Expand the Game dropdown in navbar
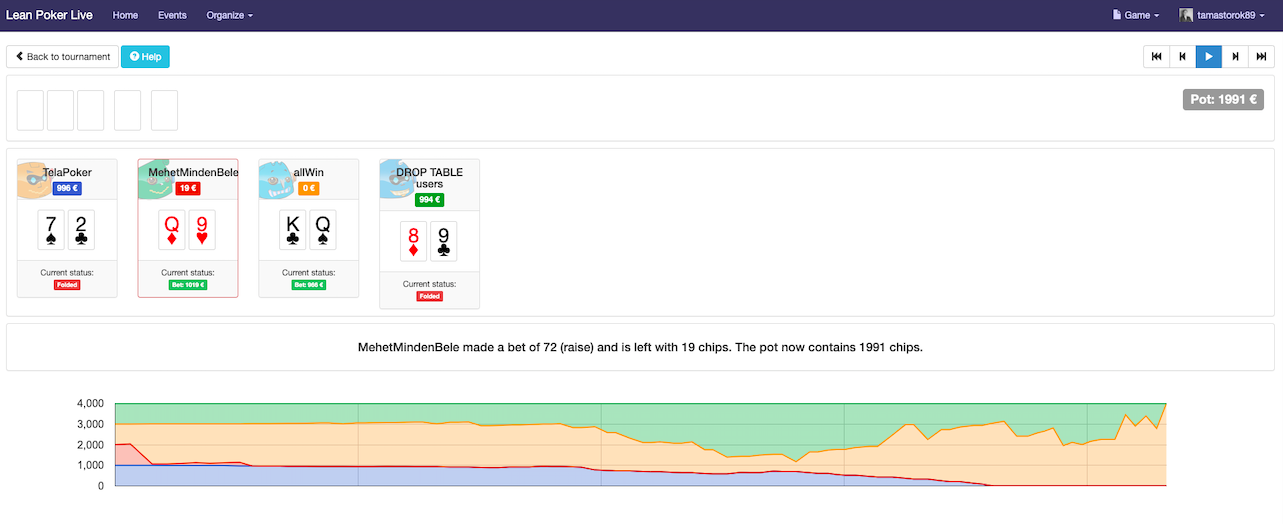 pyautogui.click(x=1135, y=16)
